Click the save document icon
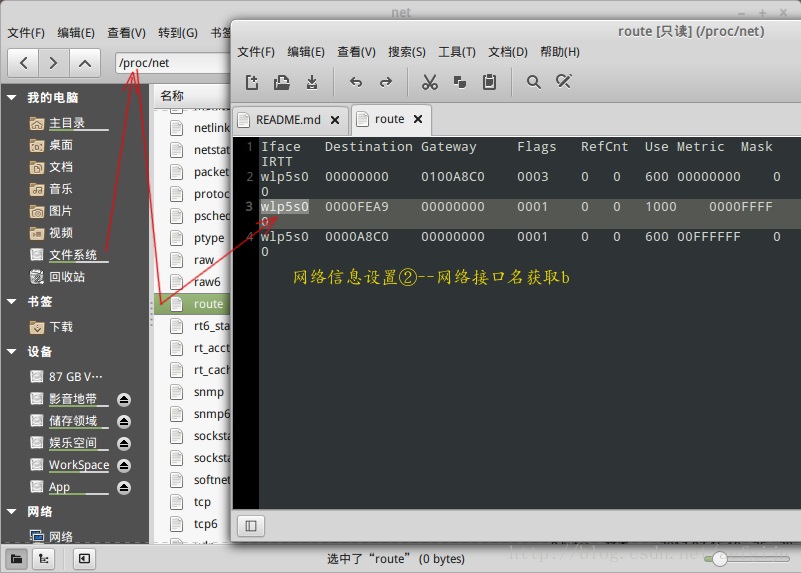This screenshot has width=801, height=573. point(312,82)
